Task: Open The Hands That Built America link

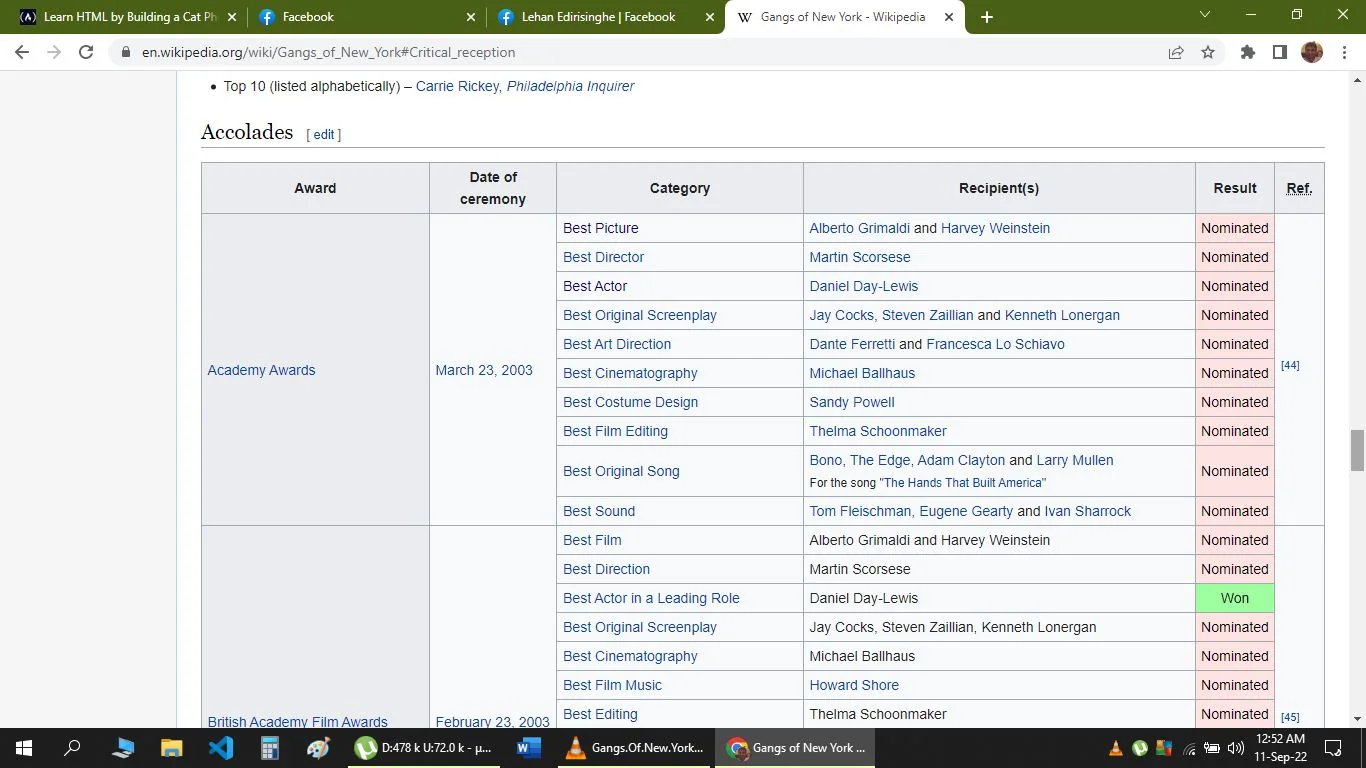Action: 962,483
